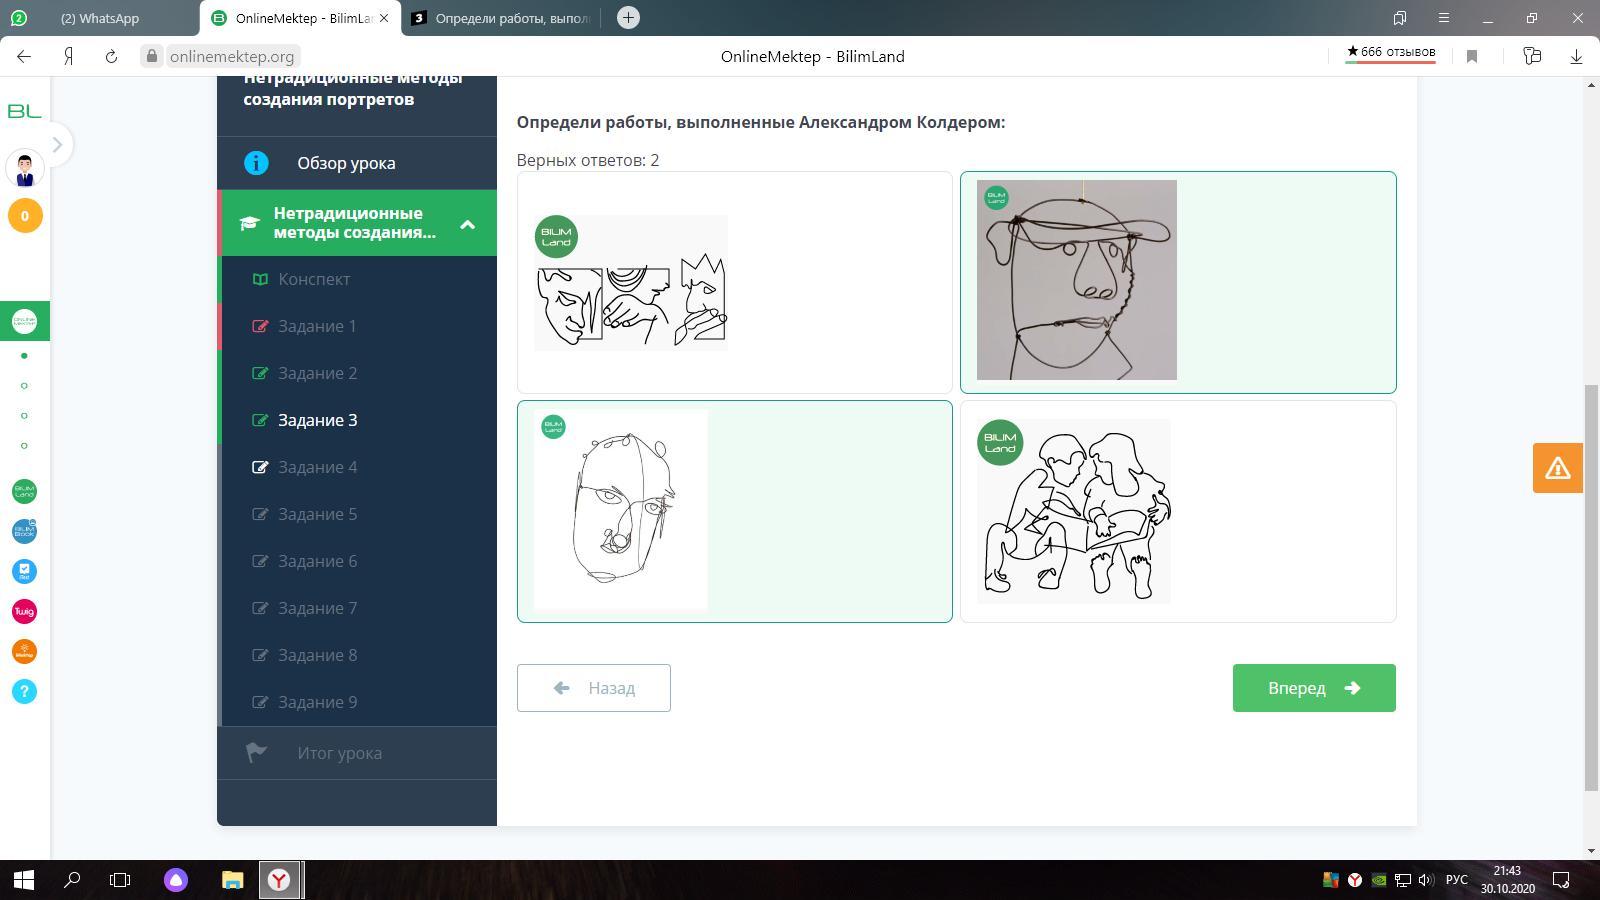The image size is (1600, 900).
Task: Select the three-faces line drawing answer
Action: click(734, 282)
